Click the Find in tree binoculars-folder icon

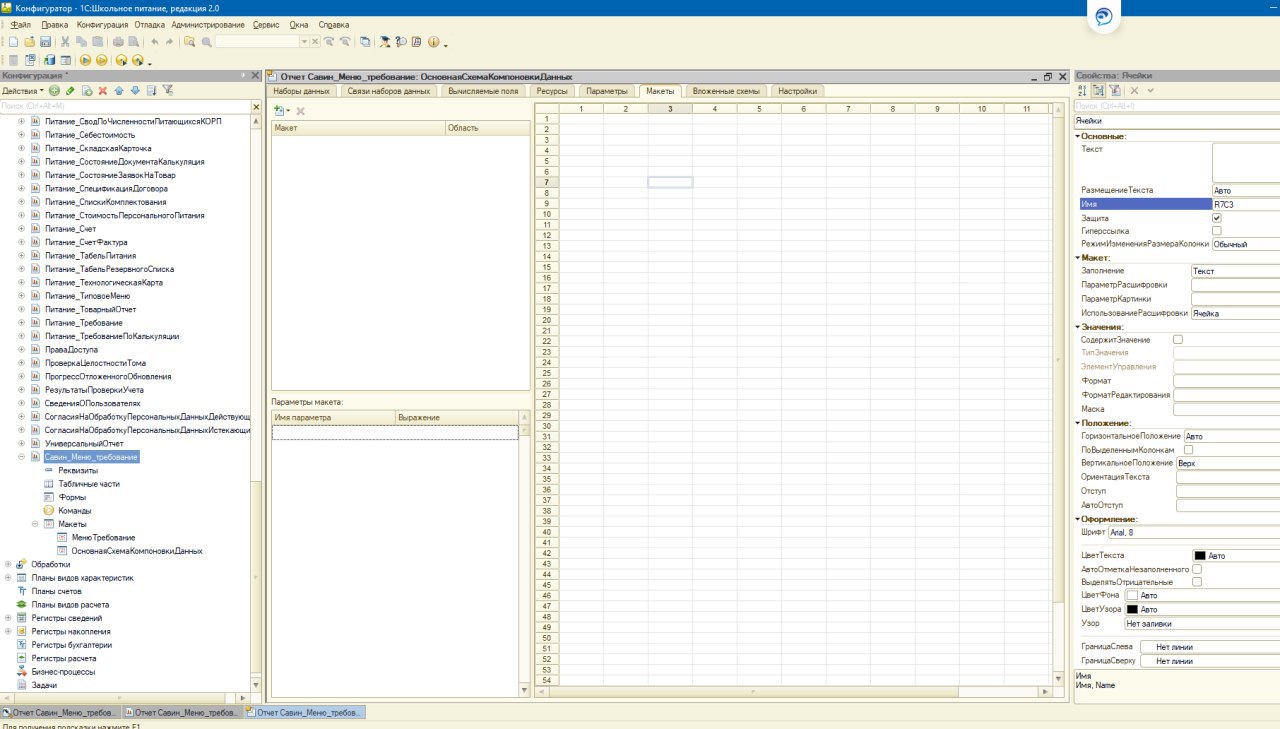[189, 42]
